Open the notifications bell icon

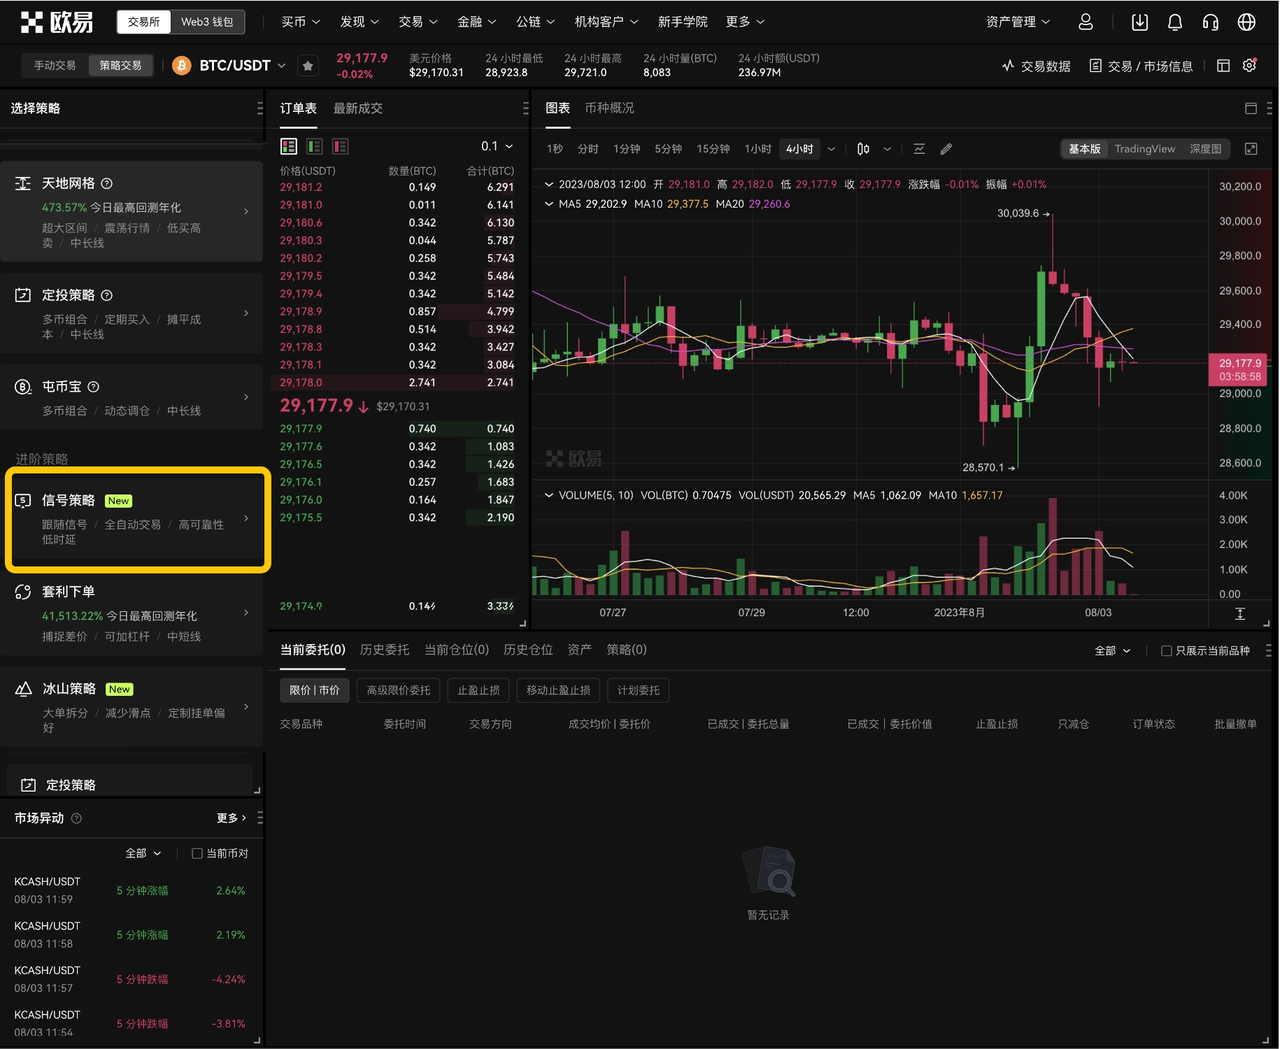pyautogui.click(x=1174, y=21)
